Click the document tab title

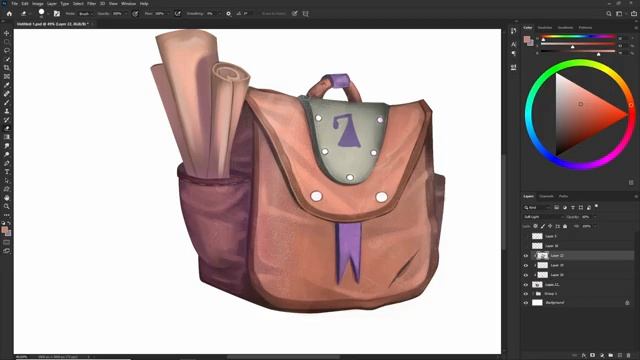pos(52,24)
